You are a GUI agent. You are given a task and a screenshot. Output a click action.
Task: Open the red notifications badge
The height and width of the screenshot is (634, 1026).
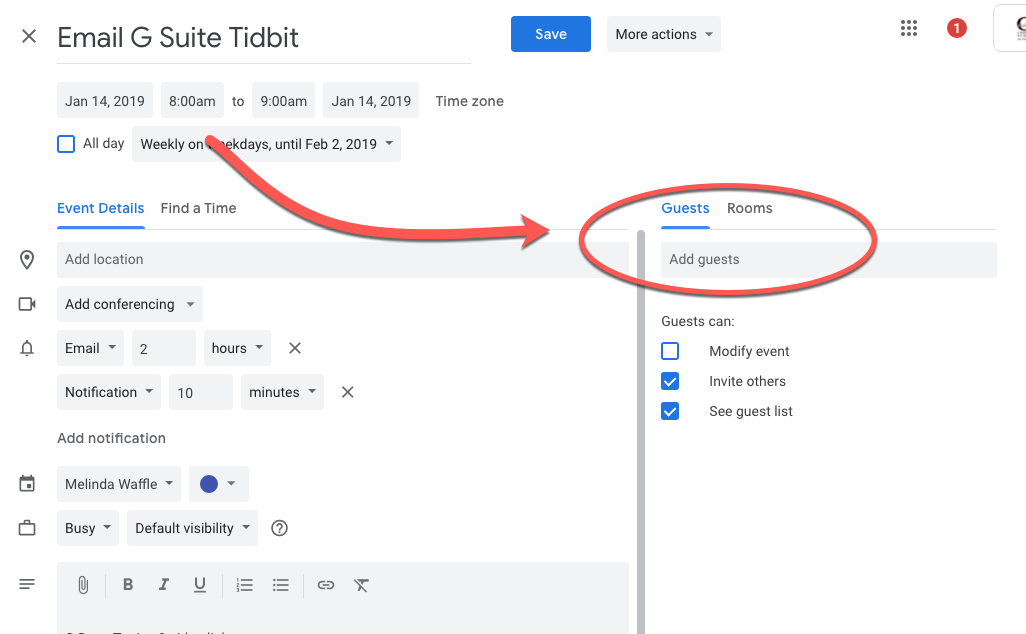pos(957,28)
